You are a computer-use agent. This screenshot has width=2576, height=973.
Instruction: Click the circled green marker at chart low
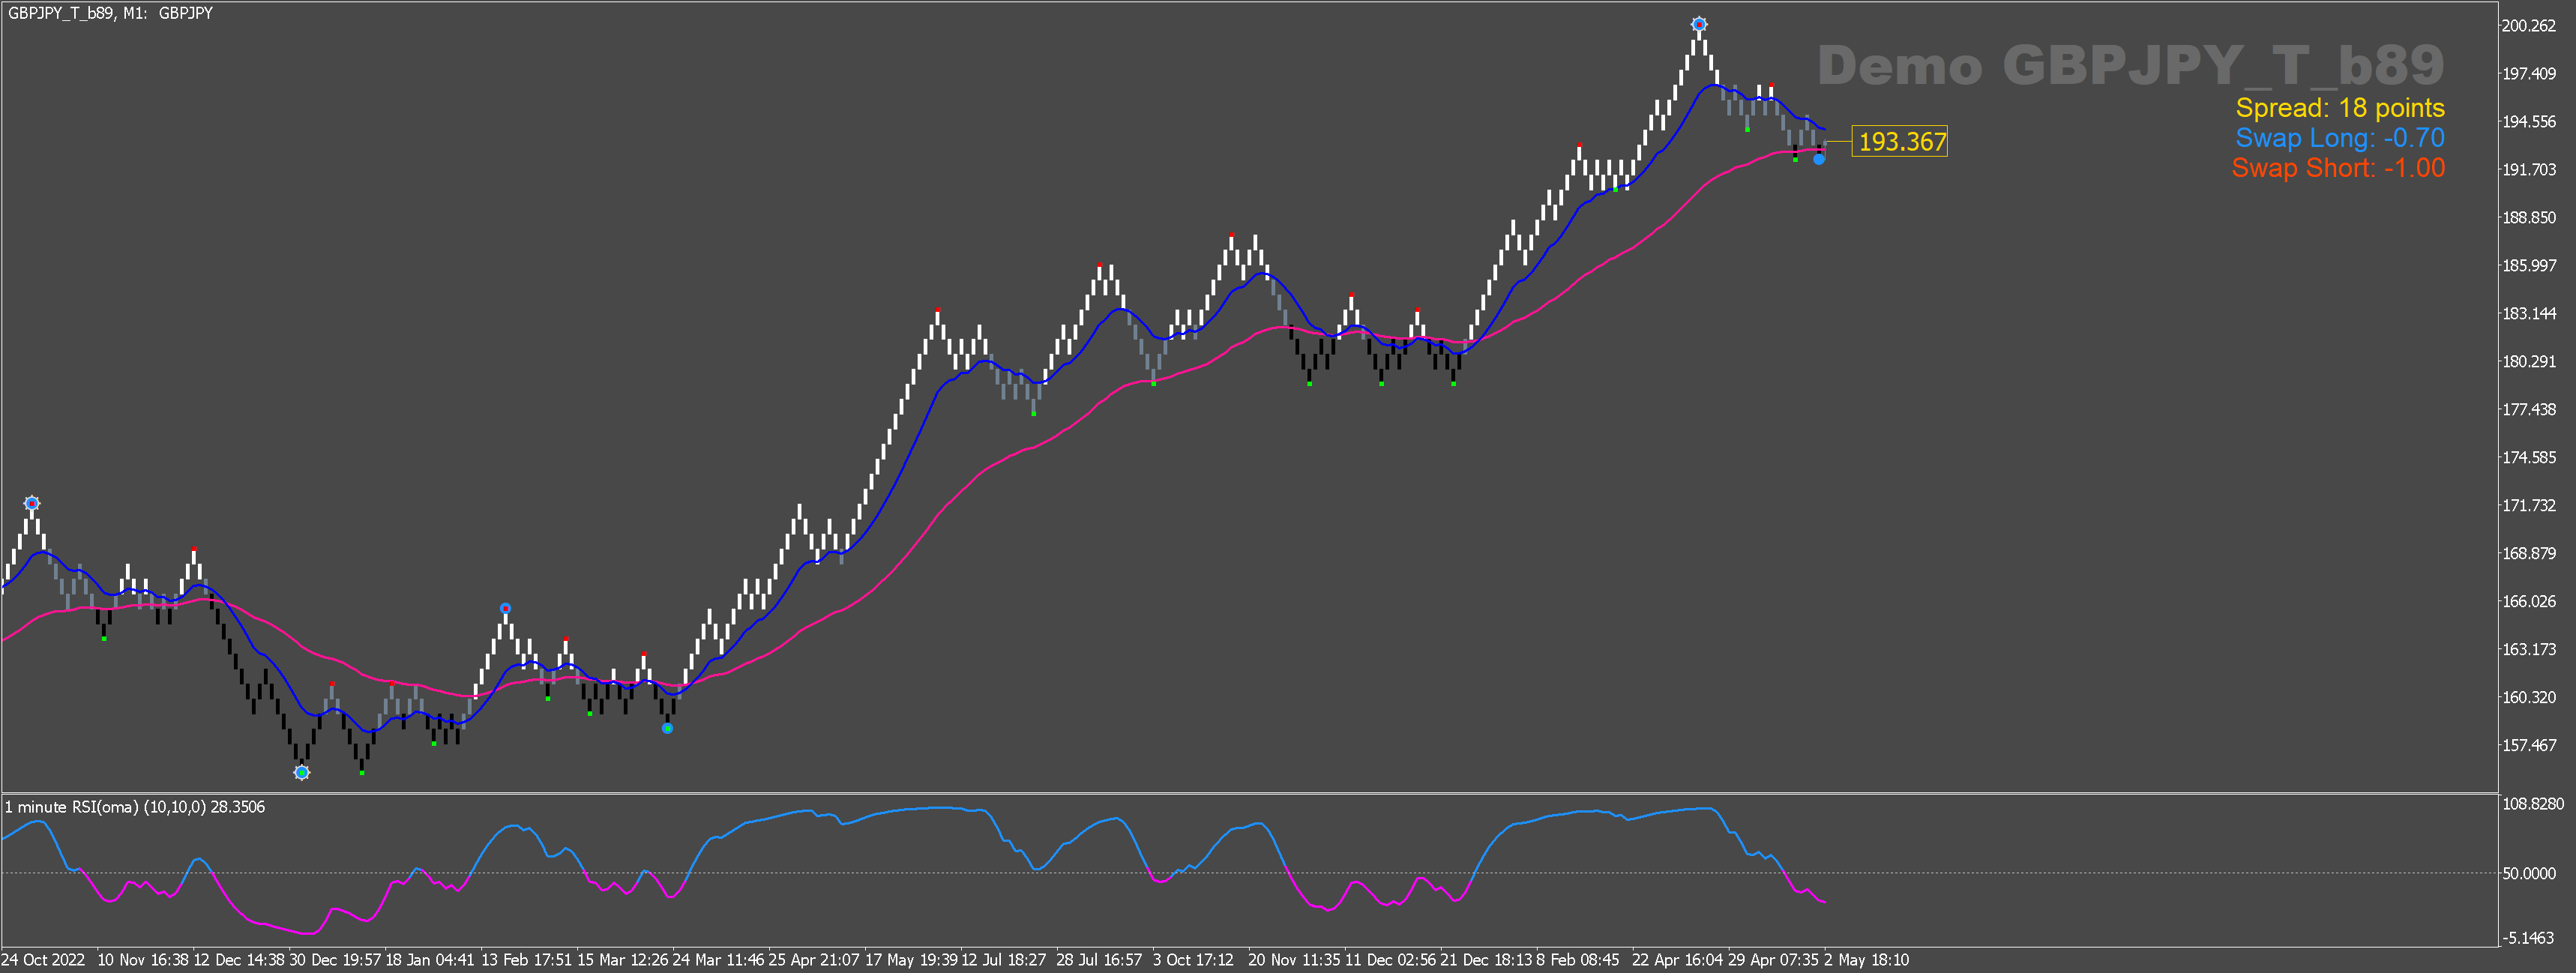pyautogui.click(x=302, y=772)
